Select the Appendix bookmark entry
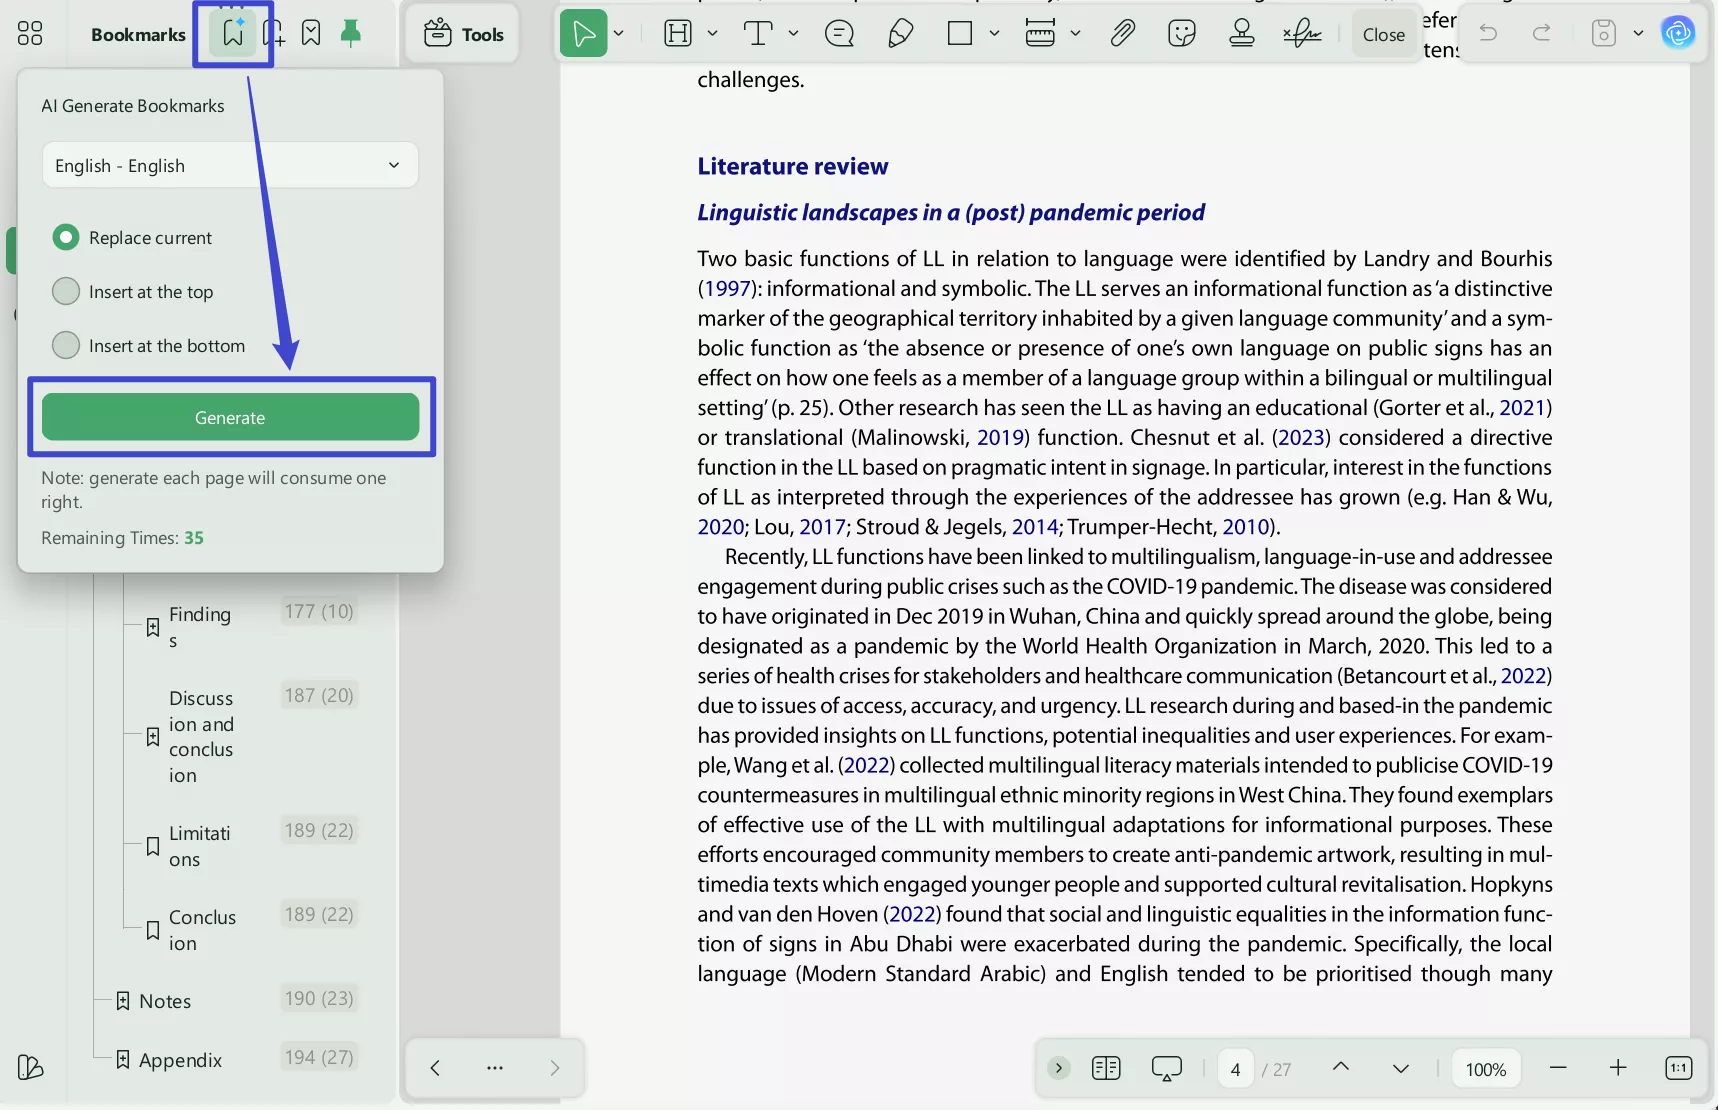1718x1110 pixels. (x=180, y=1060)
